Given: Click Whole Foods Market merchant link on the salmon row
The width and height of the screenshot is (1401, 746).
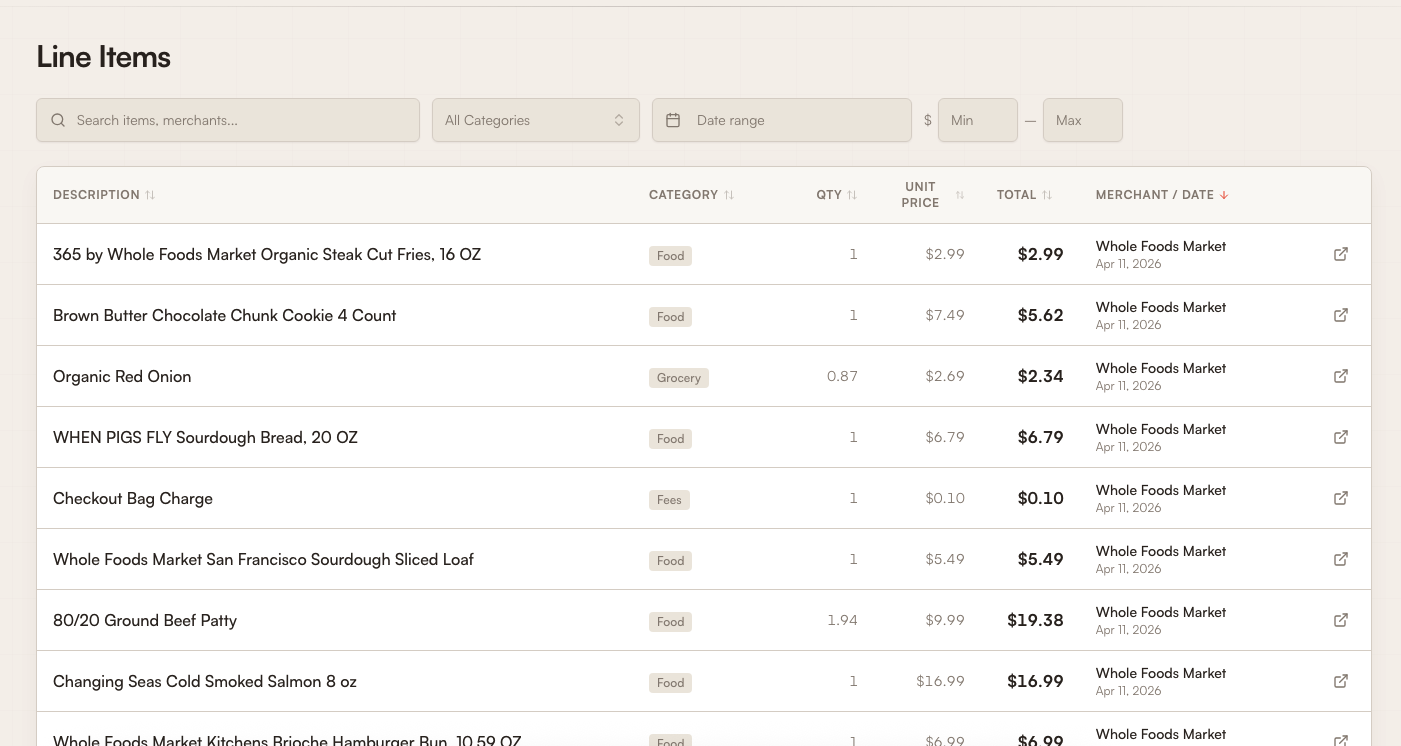Looking at the screenshot, I should (1160, 673).
